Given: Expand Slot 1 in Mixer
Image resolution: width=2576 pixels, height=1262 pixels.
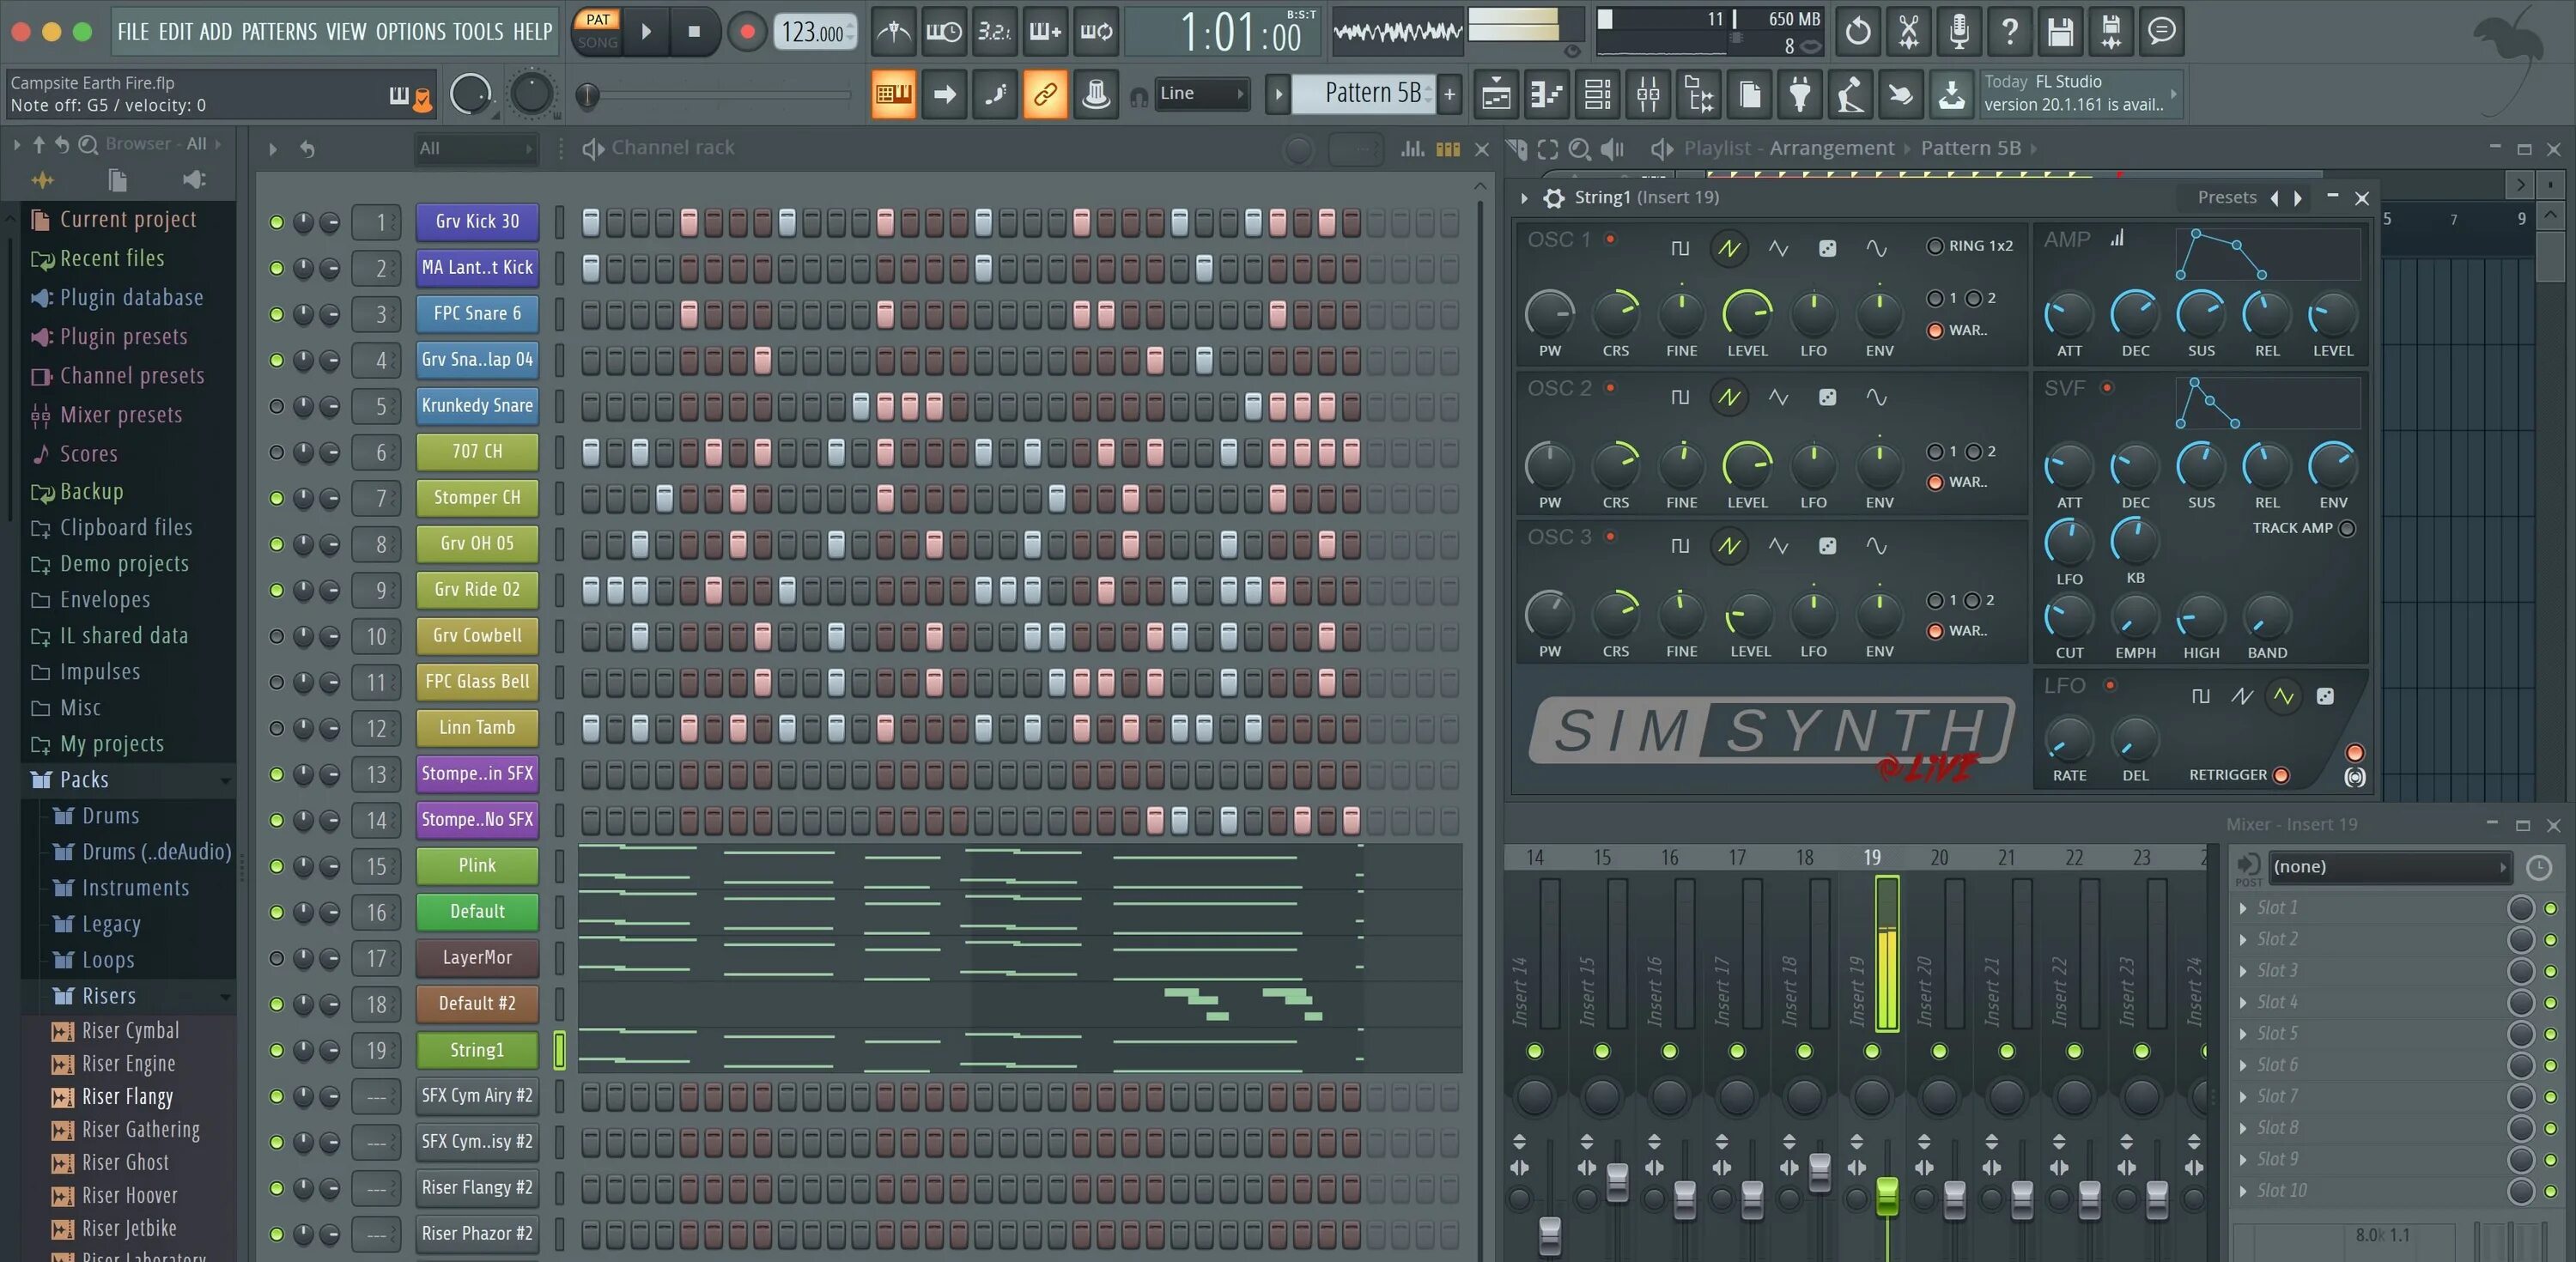Looking at the screenshot, I should click(x=2242, y=908).
